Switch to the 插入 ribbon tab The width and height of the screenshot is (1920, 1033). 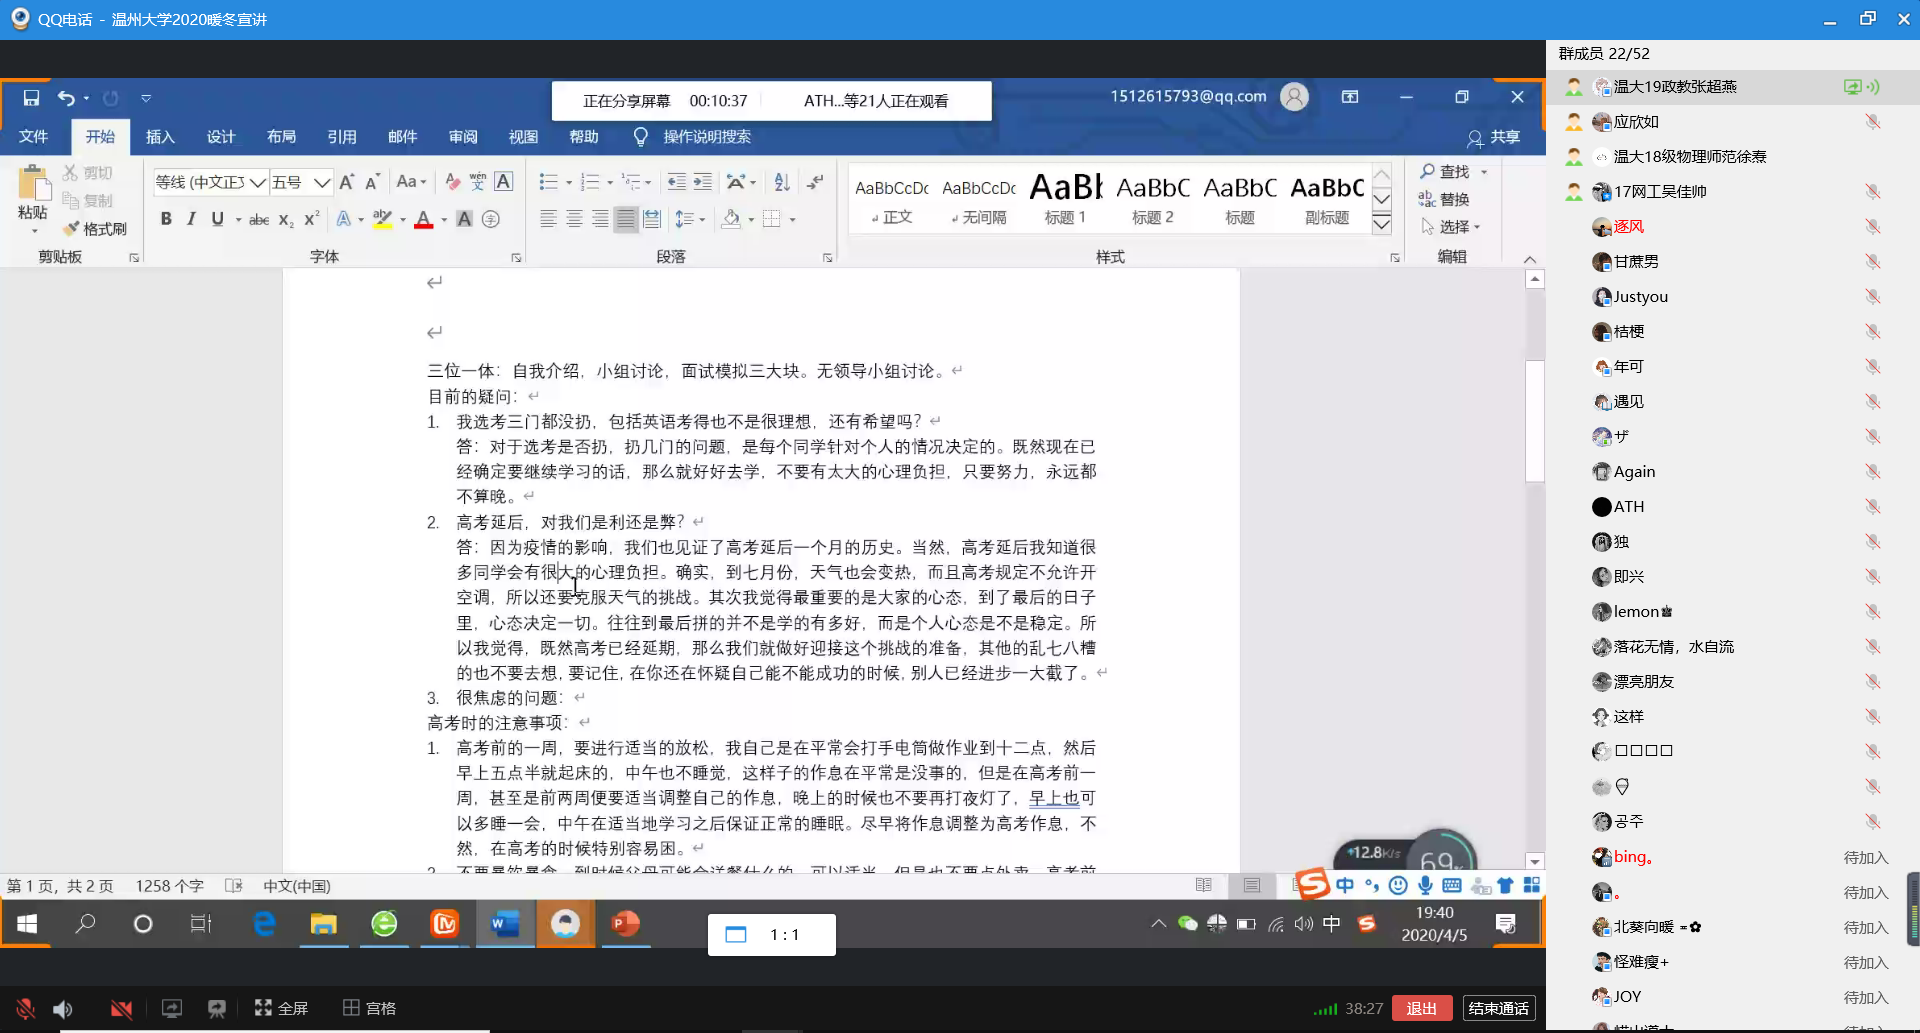coord(160,137)
